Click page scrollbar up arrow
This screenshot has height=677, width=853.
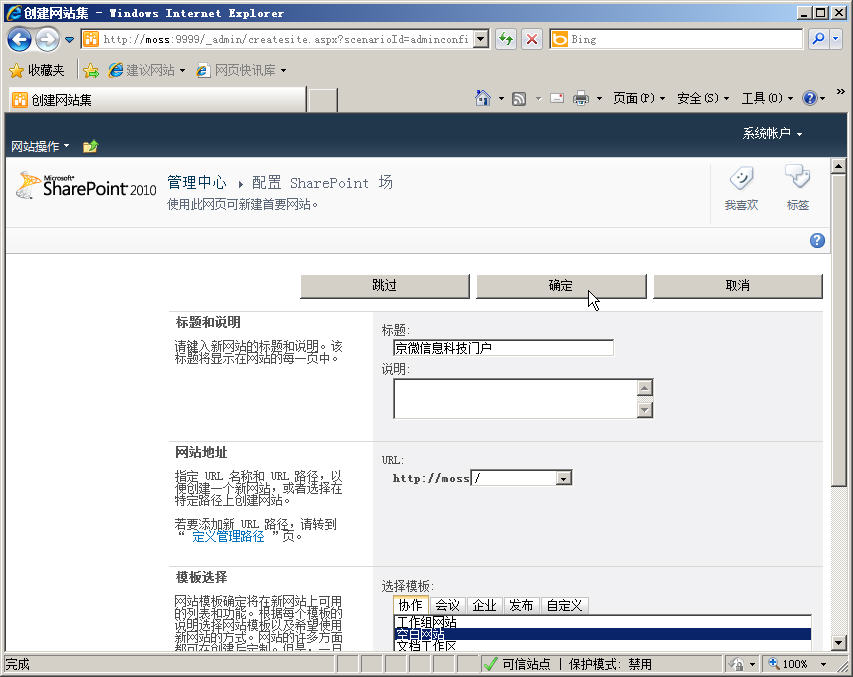[x=838, y=165]
